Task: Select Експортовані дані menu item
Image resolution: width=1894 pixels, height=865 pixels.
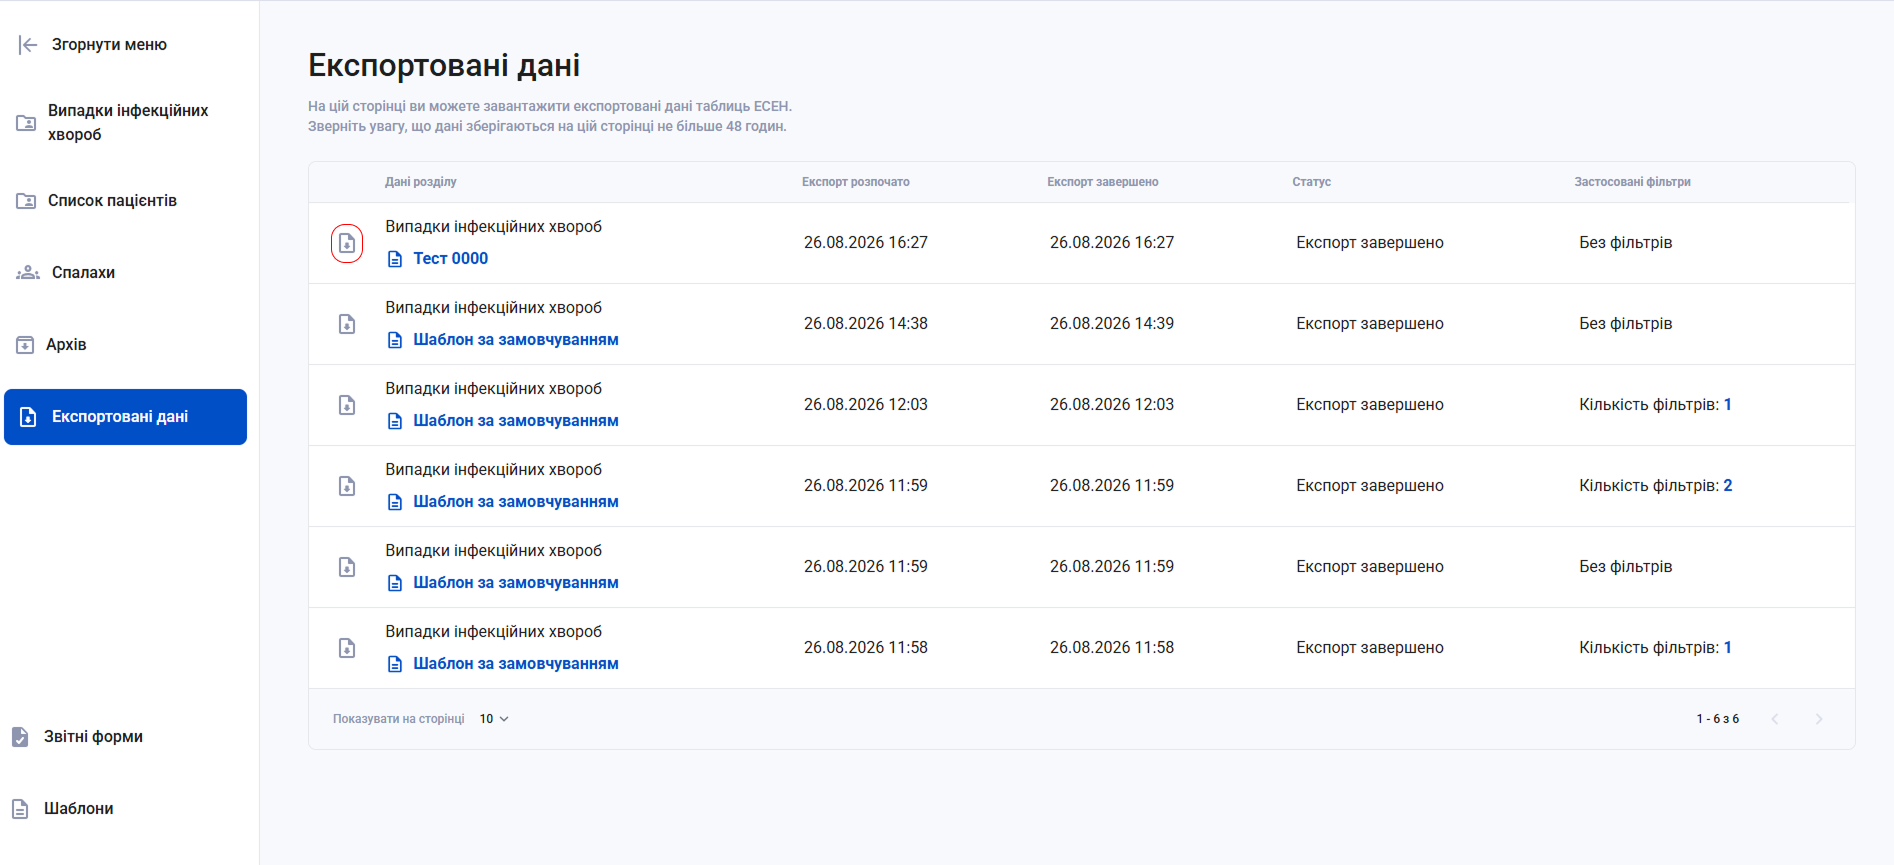Action: coord(125,417)
